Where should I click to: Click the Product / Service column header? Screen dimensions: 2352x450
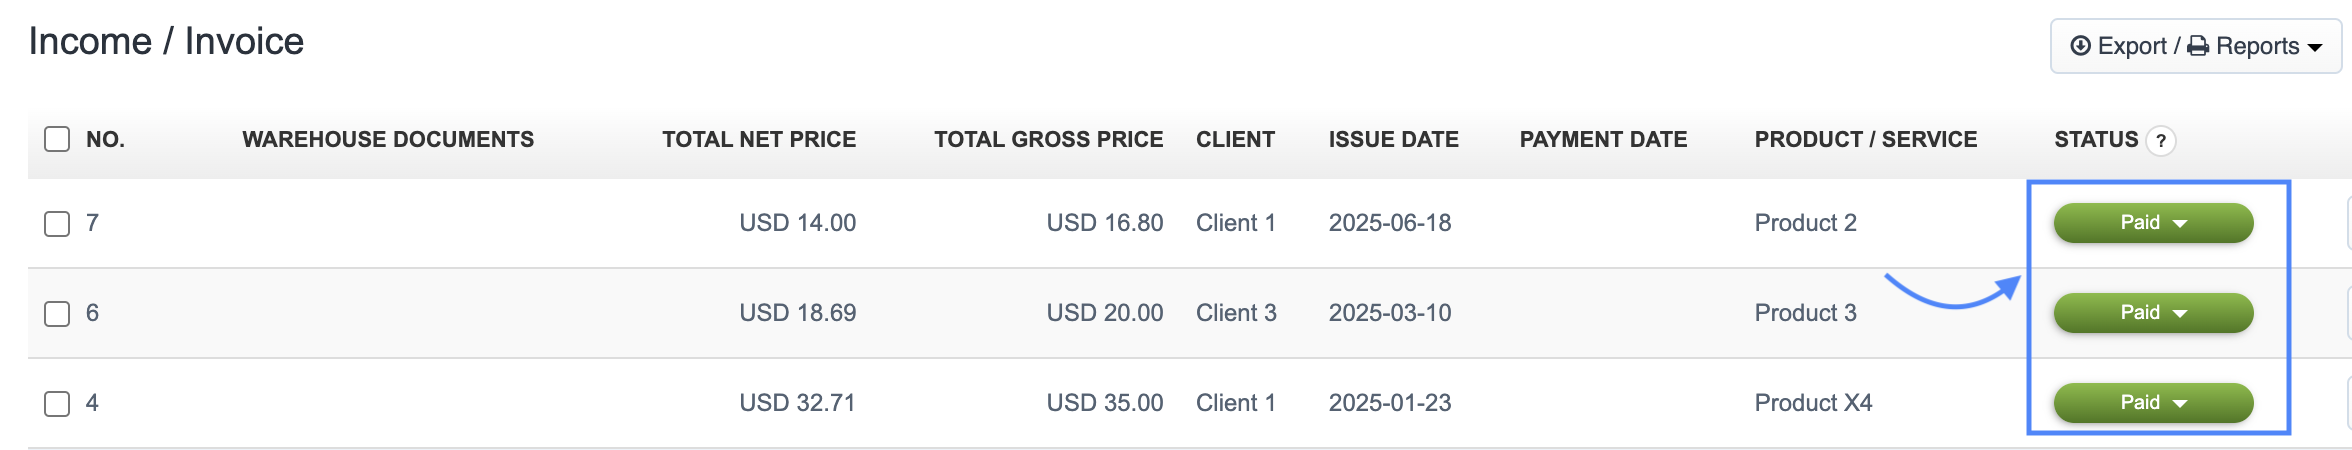pos(1865,139)
